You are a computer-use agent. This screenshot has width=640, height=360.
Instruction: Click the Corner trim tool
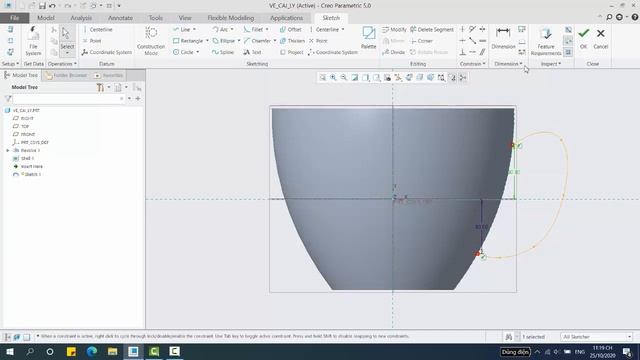[x=422, y=41]
